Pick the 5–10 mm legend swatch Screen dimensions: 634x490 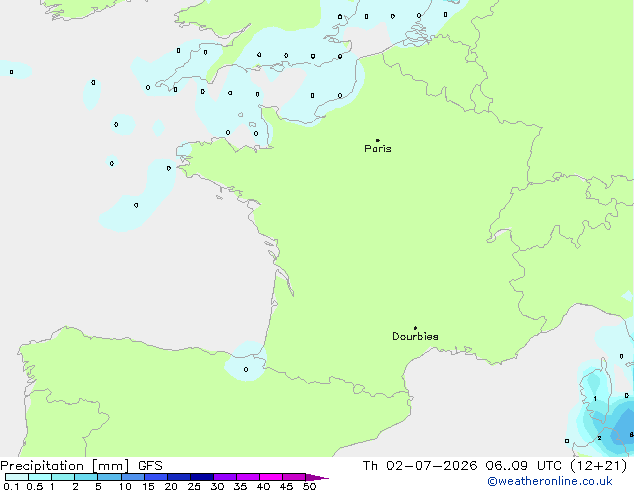click(x=109, y=477)
